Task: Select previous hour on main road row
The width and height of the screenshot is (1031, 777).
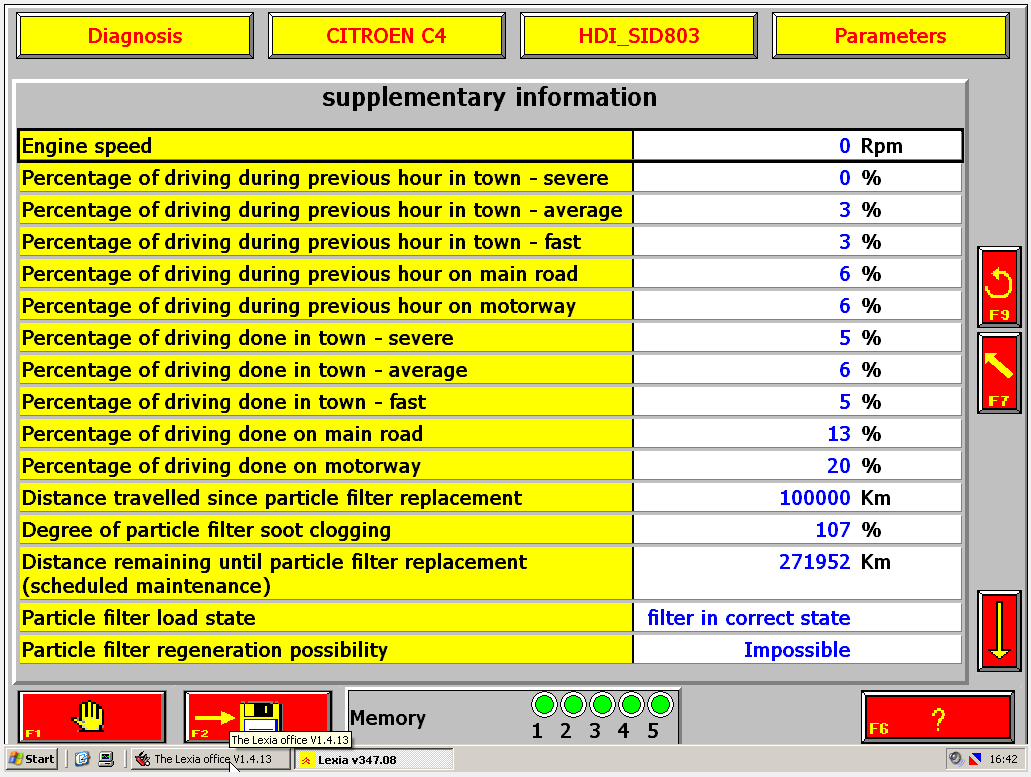Action: pyautogui.click(x=490, y=273)
